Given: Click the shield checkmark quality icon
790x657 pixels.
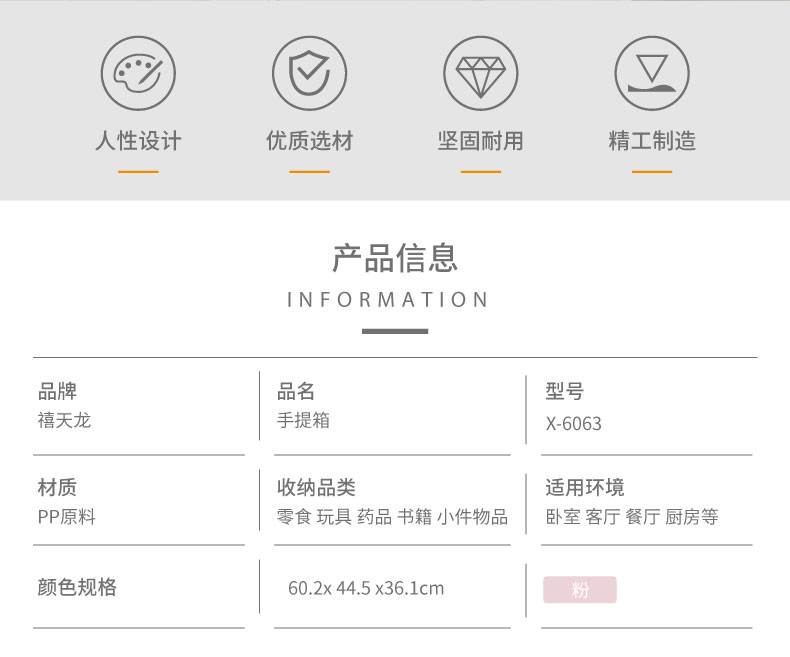Looking at the screenshot, I should (309, 73).
